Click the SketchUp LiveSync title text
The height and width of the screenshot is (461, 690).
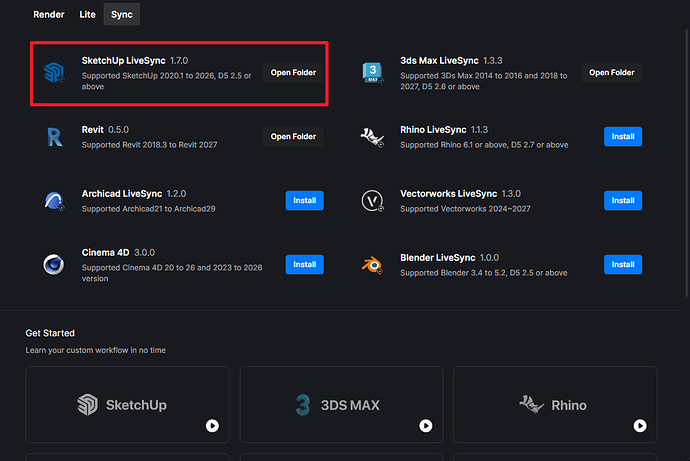(x=124, y=61)
